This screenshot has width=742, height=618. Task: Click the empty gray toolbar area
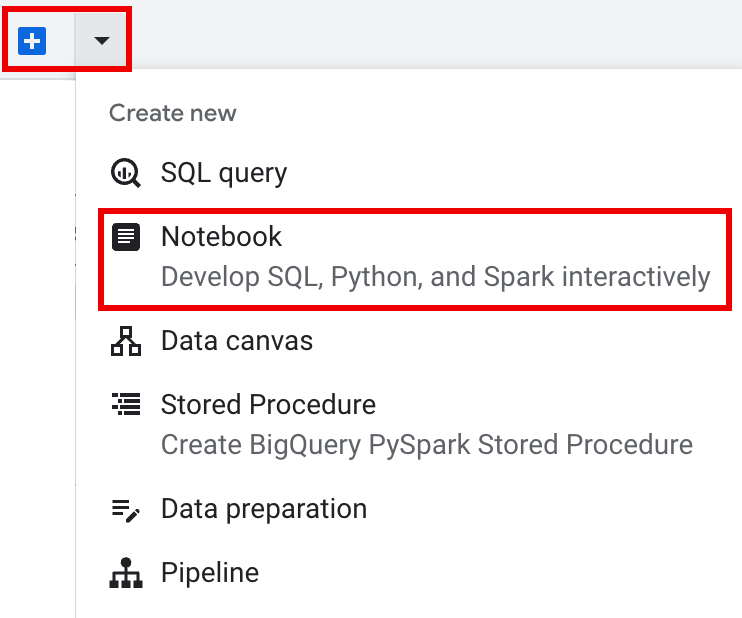(430, 35)
